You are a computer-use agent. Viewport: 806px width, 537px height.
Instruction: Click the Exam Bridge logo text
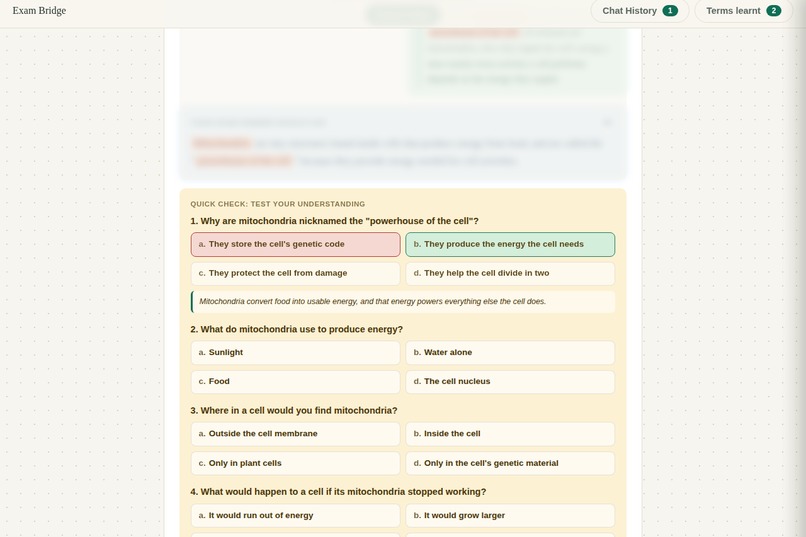[39, 11]
